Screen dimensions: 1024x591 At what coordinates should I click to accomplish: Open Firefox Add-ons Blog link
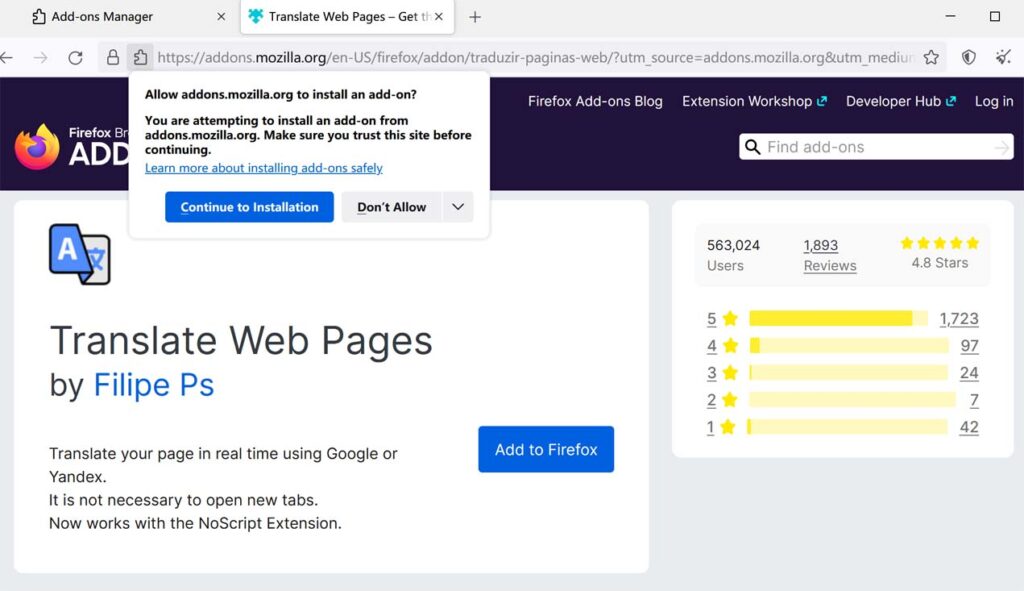[x=595, y=101]
